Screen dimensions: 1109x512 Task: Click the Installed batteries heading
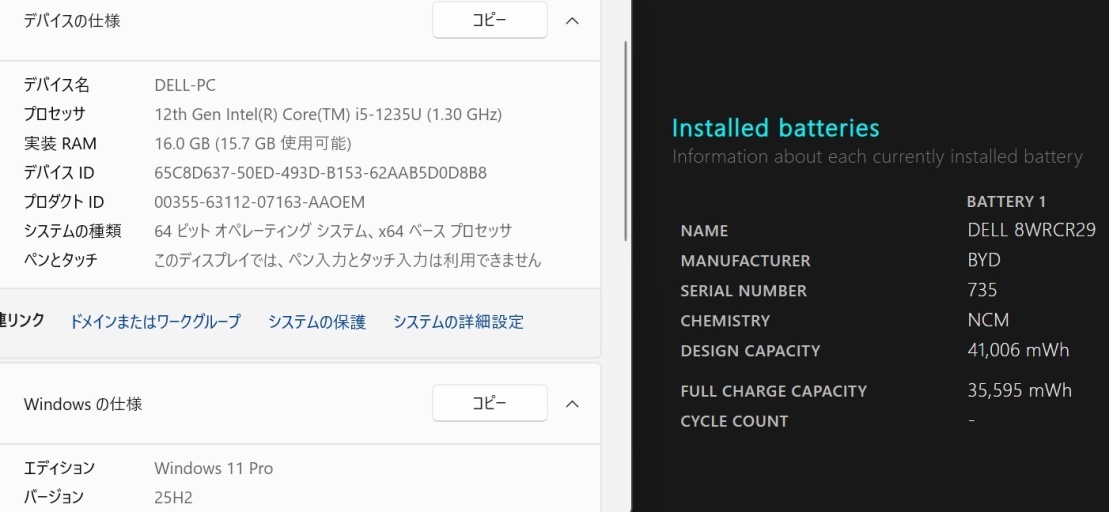[x=775, y=128]
